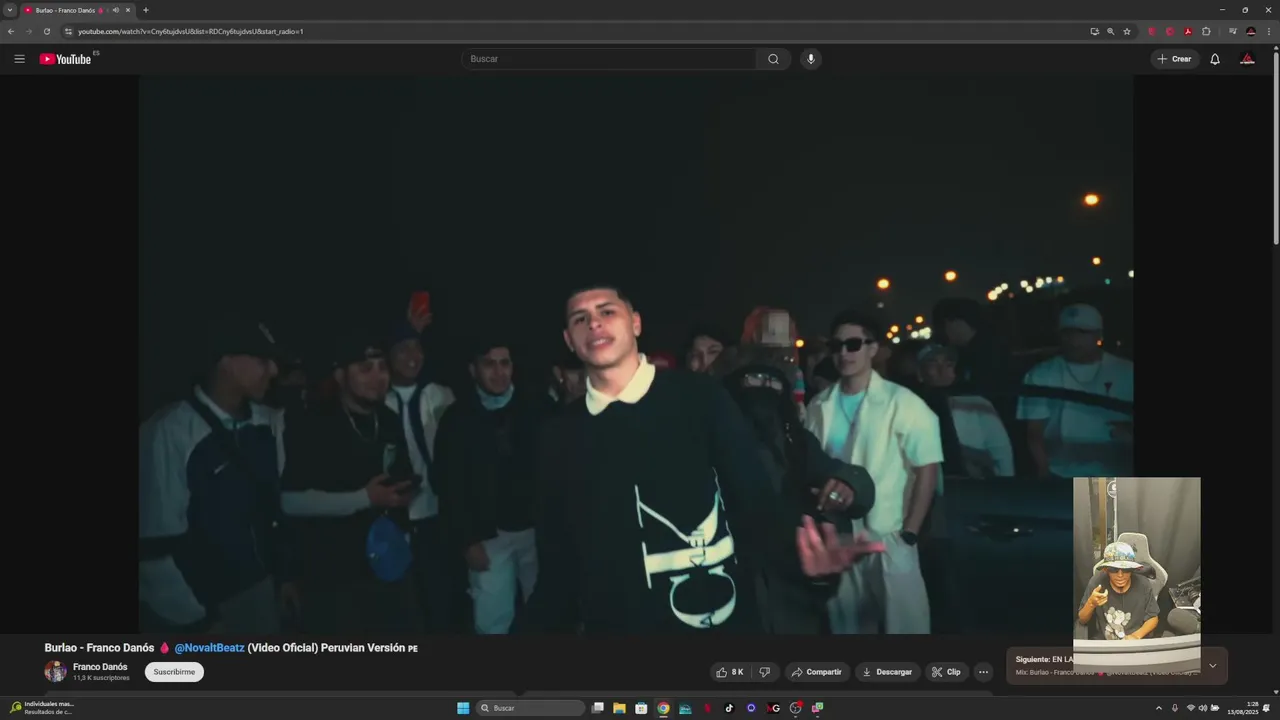Image resolution: width=1280 pixels, height=720 pixels.
Task: Mute the tab via its speaker icon
Action: 116,10
